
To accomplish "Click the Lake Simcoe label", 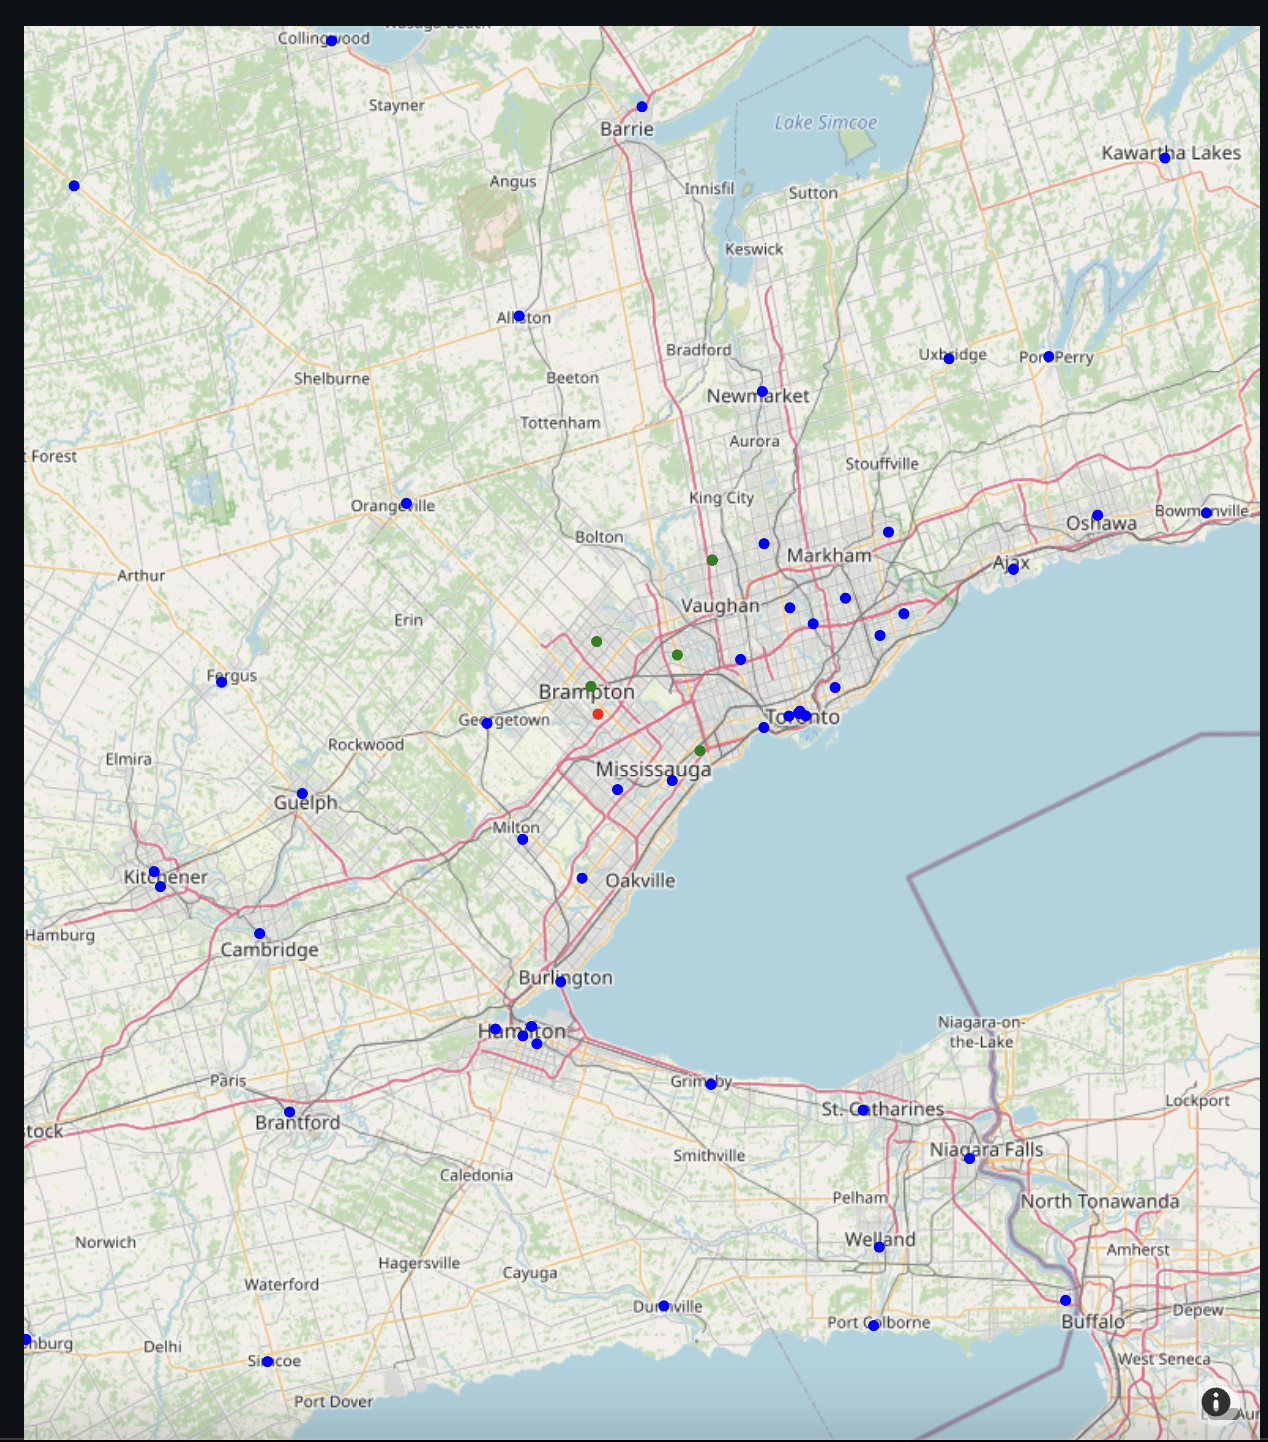I will [x=826, y=122].
